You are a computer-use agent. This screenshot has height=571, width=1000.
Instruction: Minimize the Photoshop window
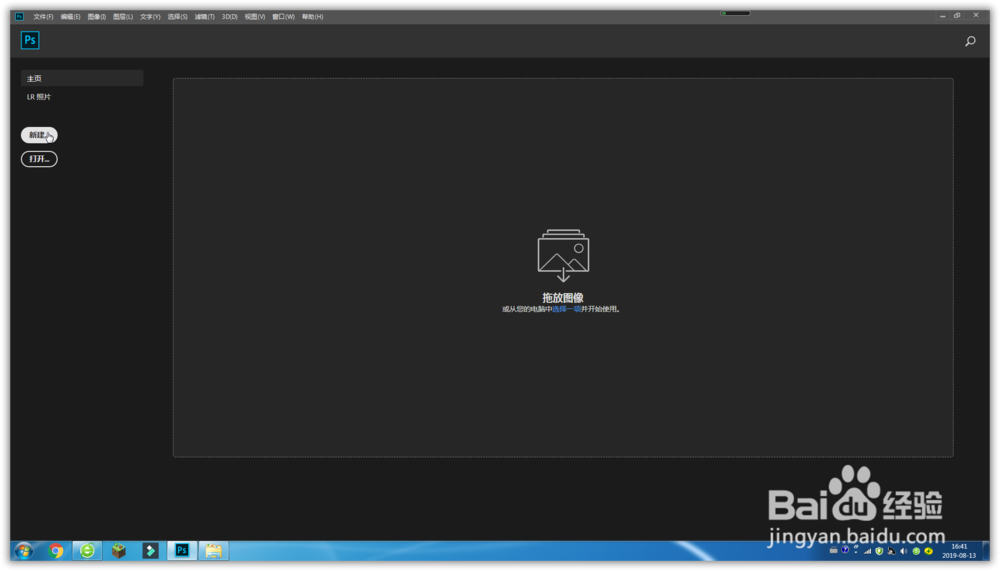942,15
